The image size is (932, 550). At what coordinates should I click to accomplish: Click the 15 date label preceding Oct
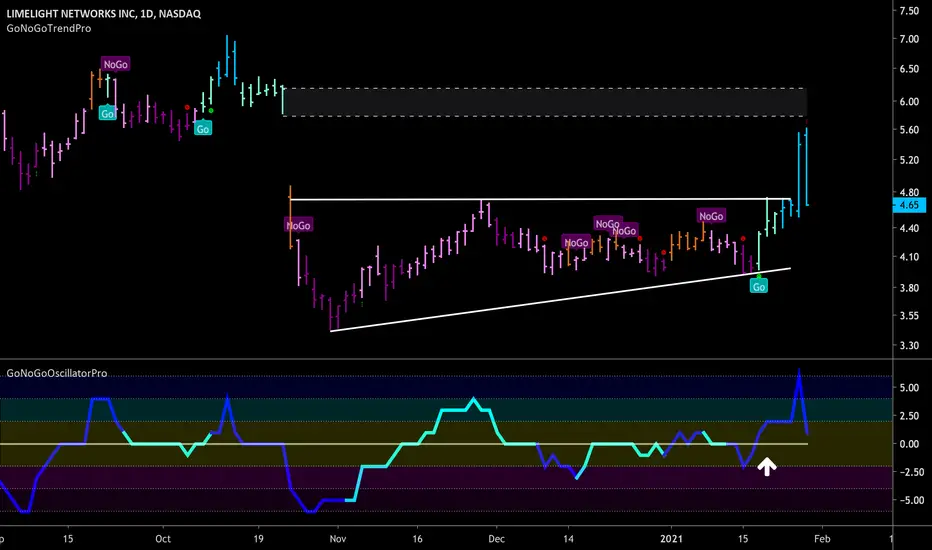tap(68, 539)
